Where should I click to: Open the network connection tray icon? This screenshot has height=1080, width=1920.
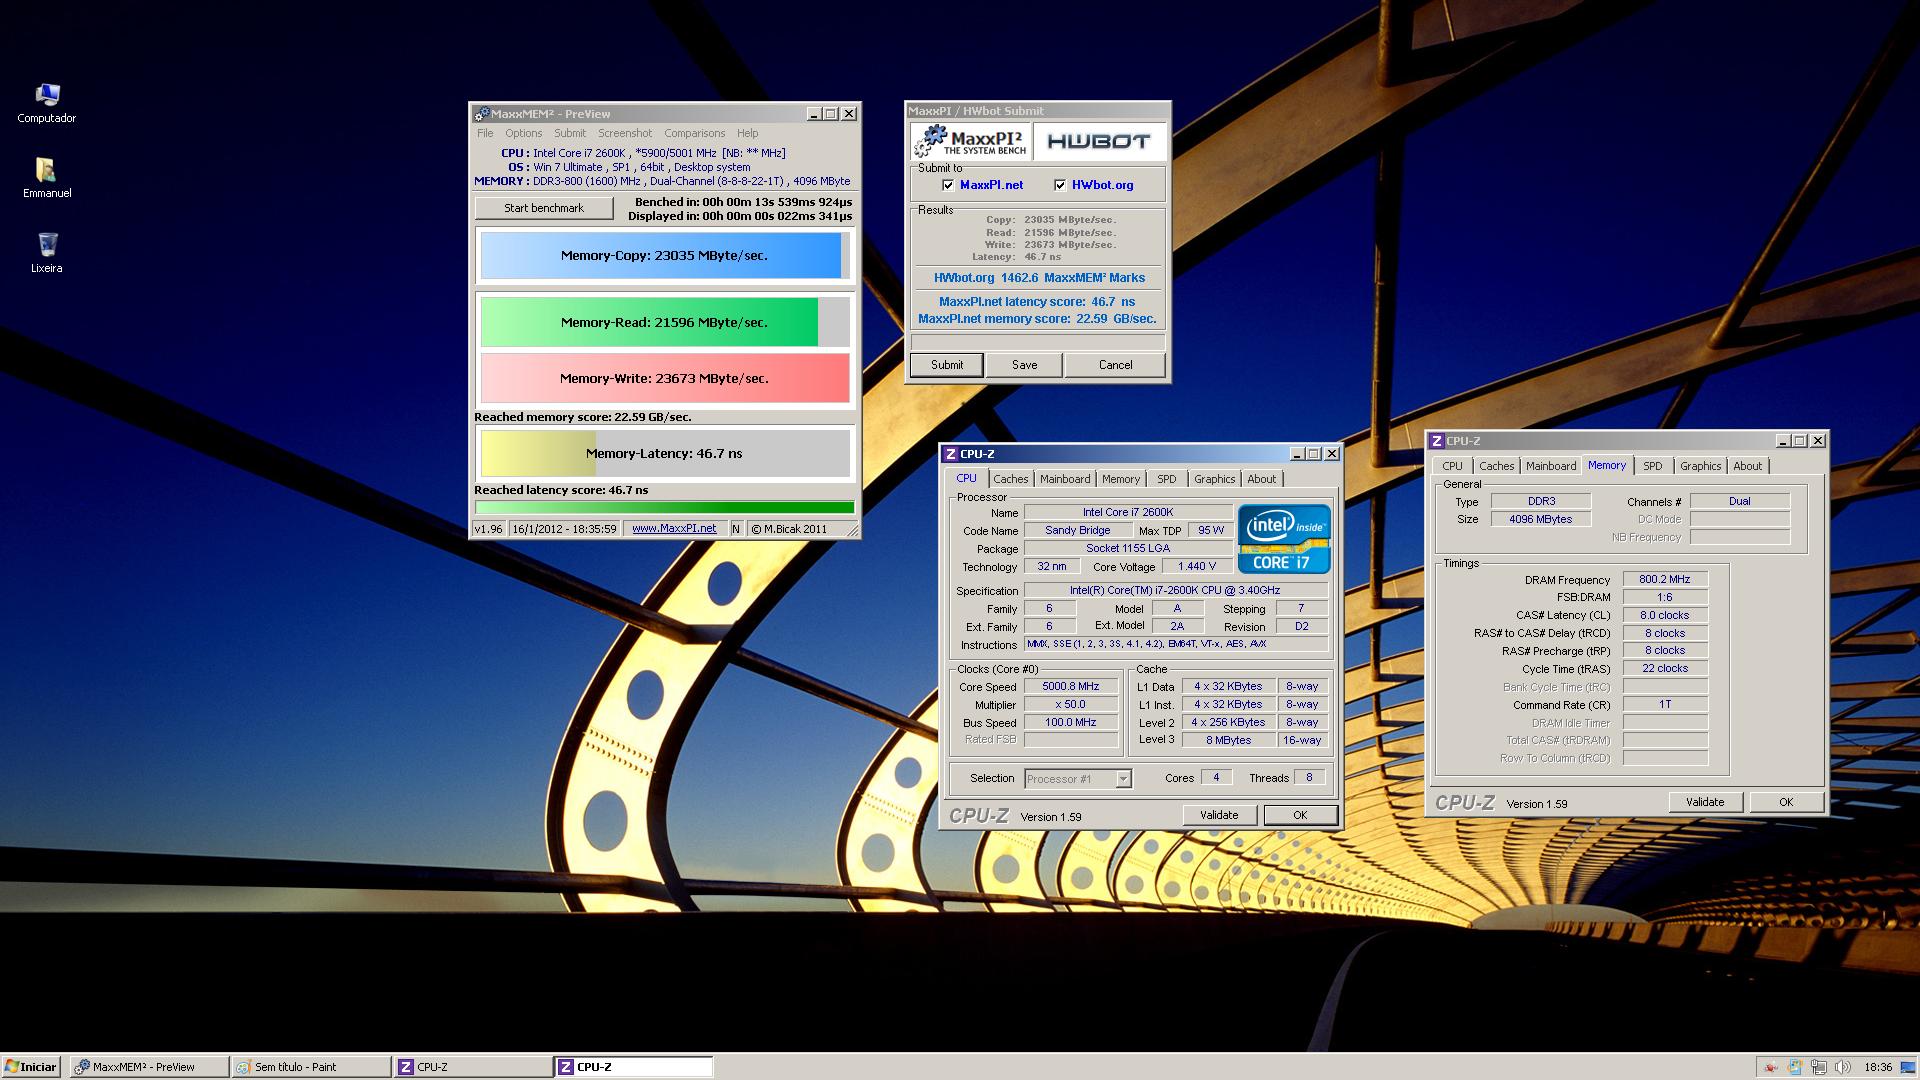click(1818, 1067)
